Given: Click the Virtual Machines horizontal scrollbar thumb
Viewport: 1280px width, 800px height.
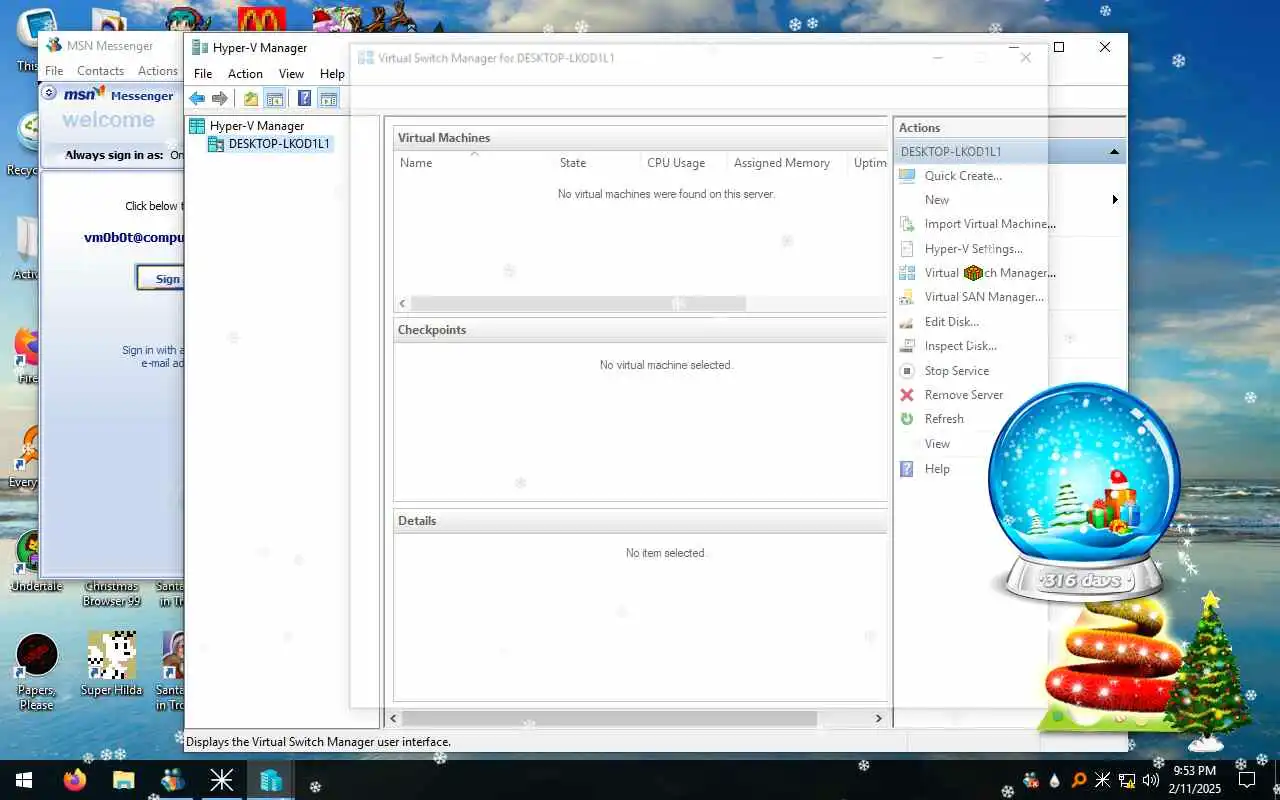Looking at the screenshot, I should point(578,303).
